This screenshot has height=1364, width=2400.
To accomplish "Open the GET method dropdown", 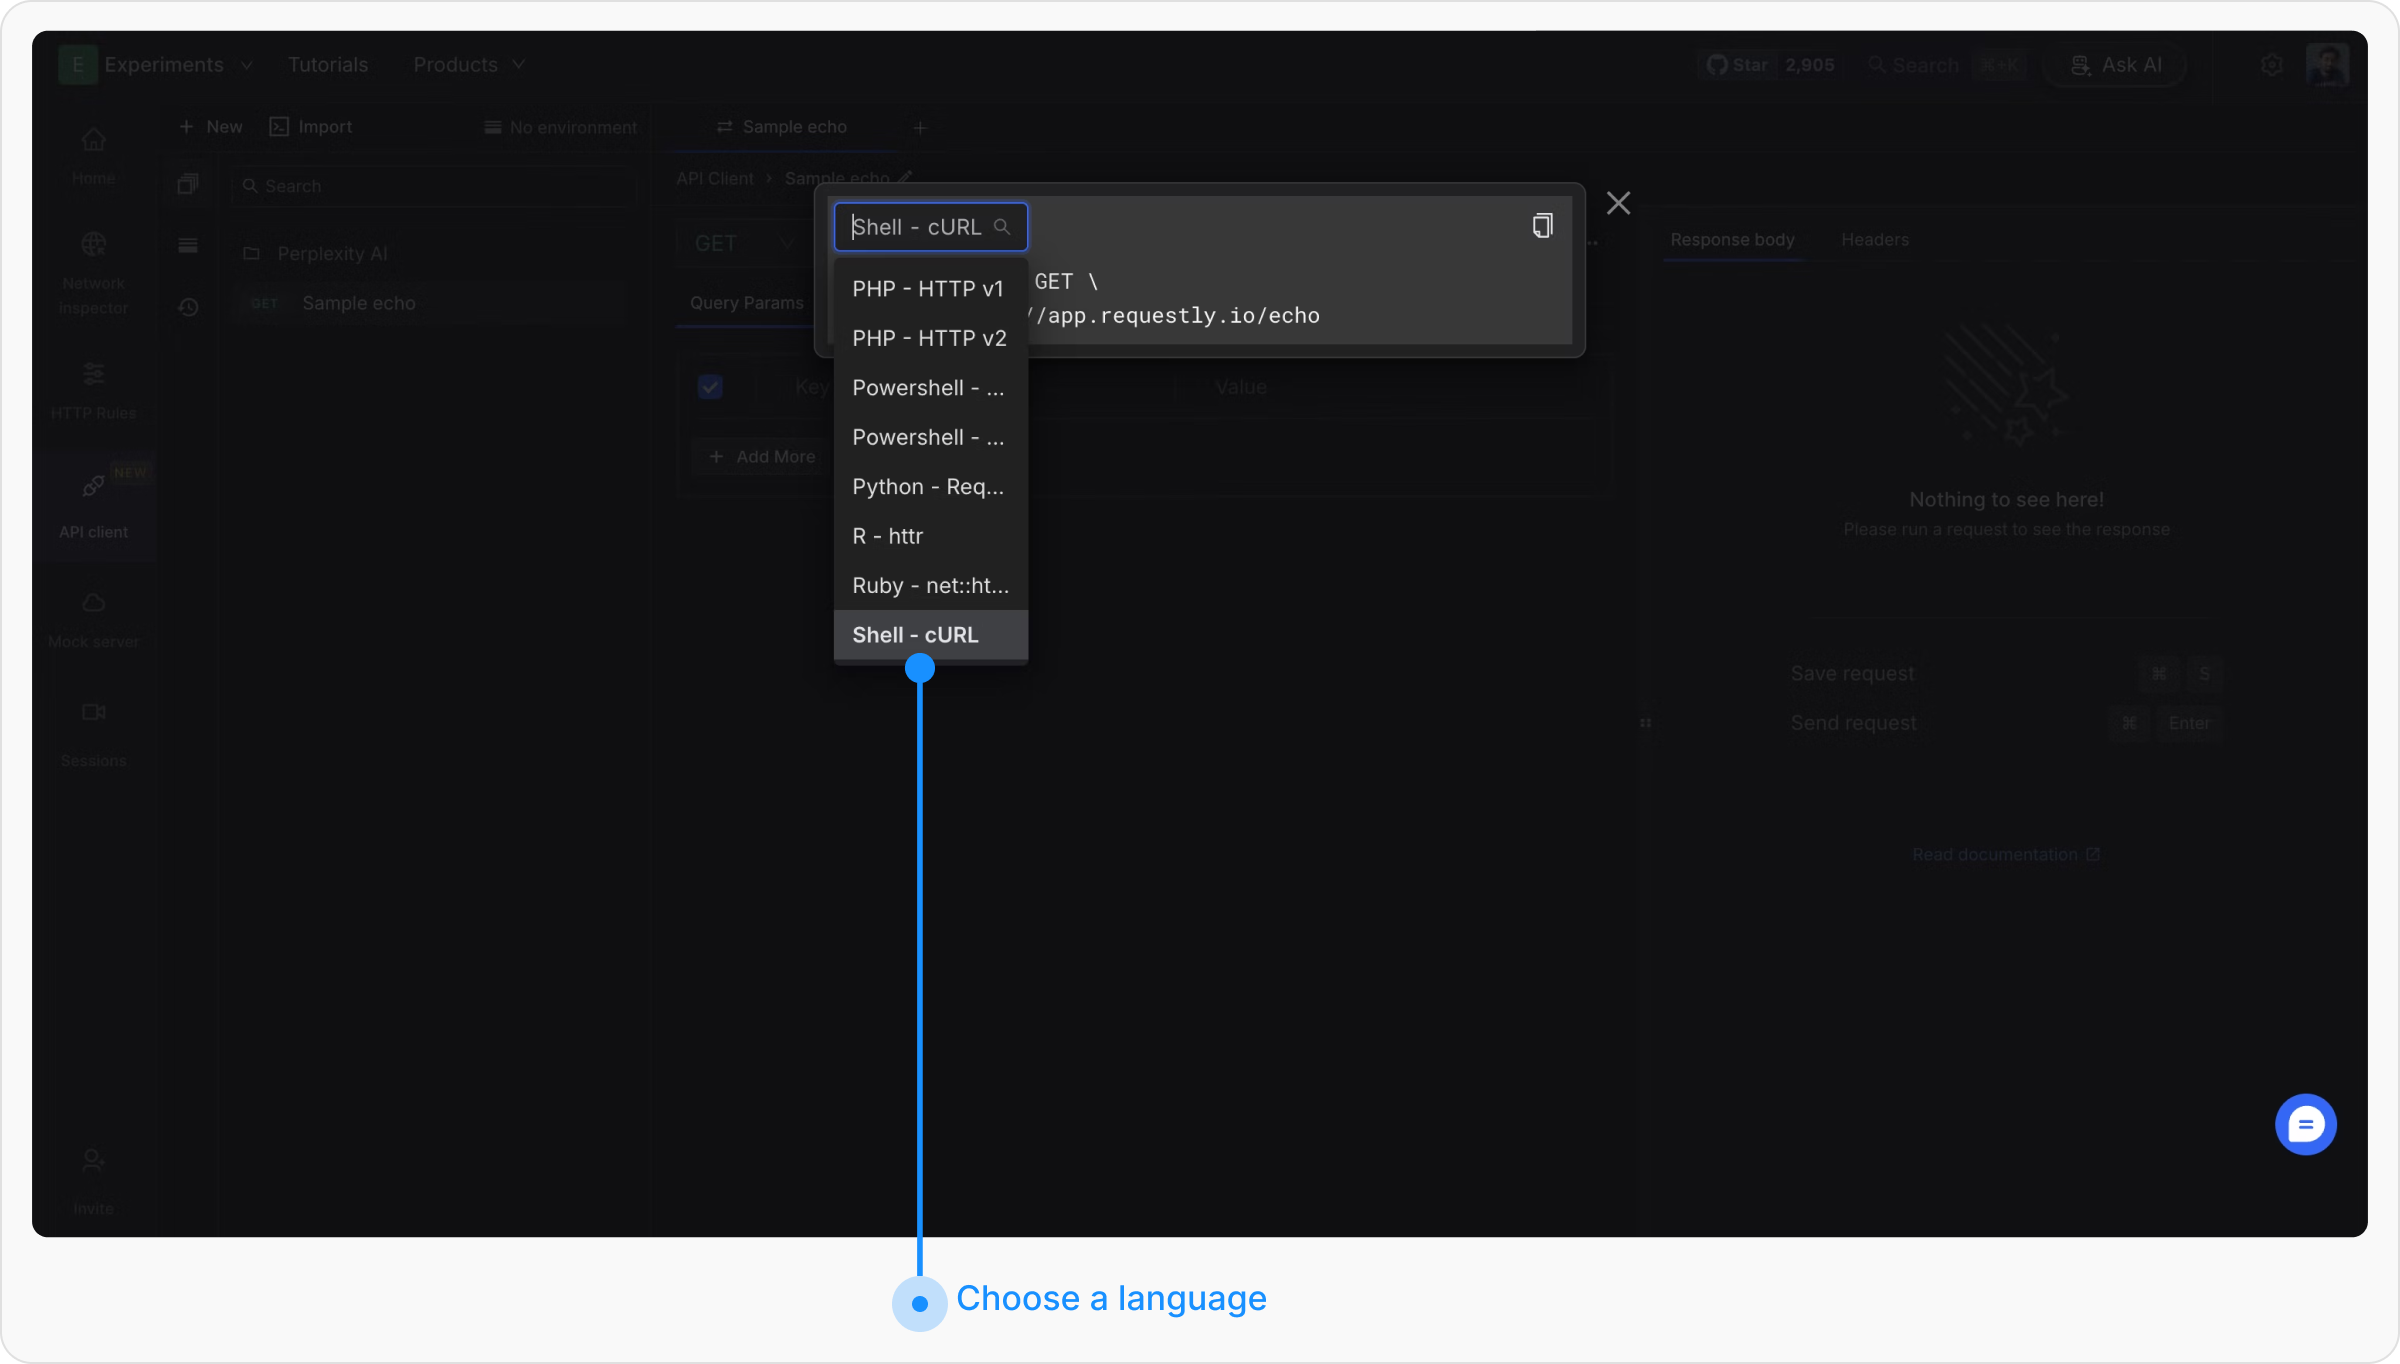I will 745,244.
